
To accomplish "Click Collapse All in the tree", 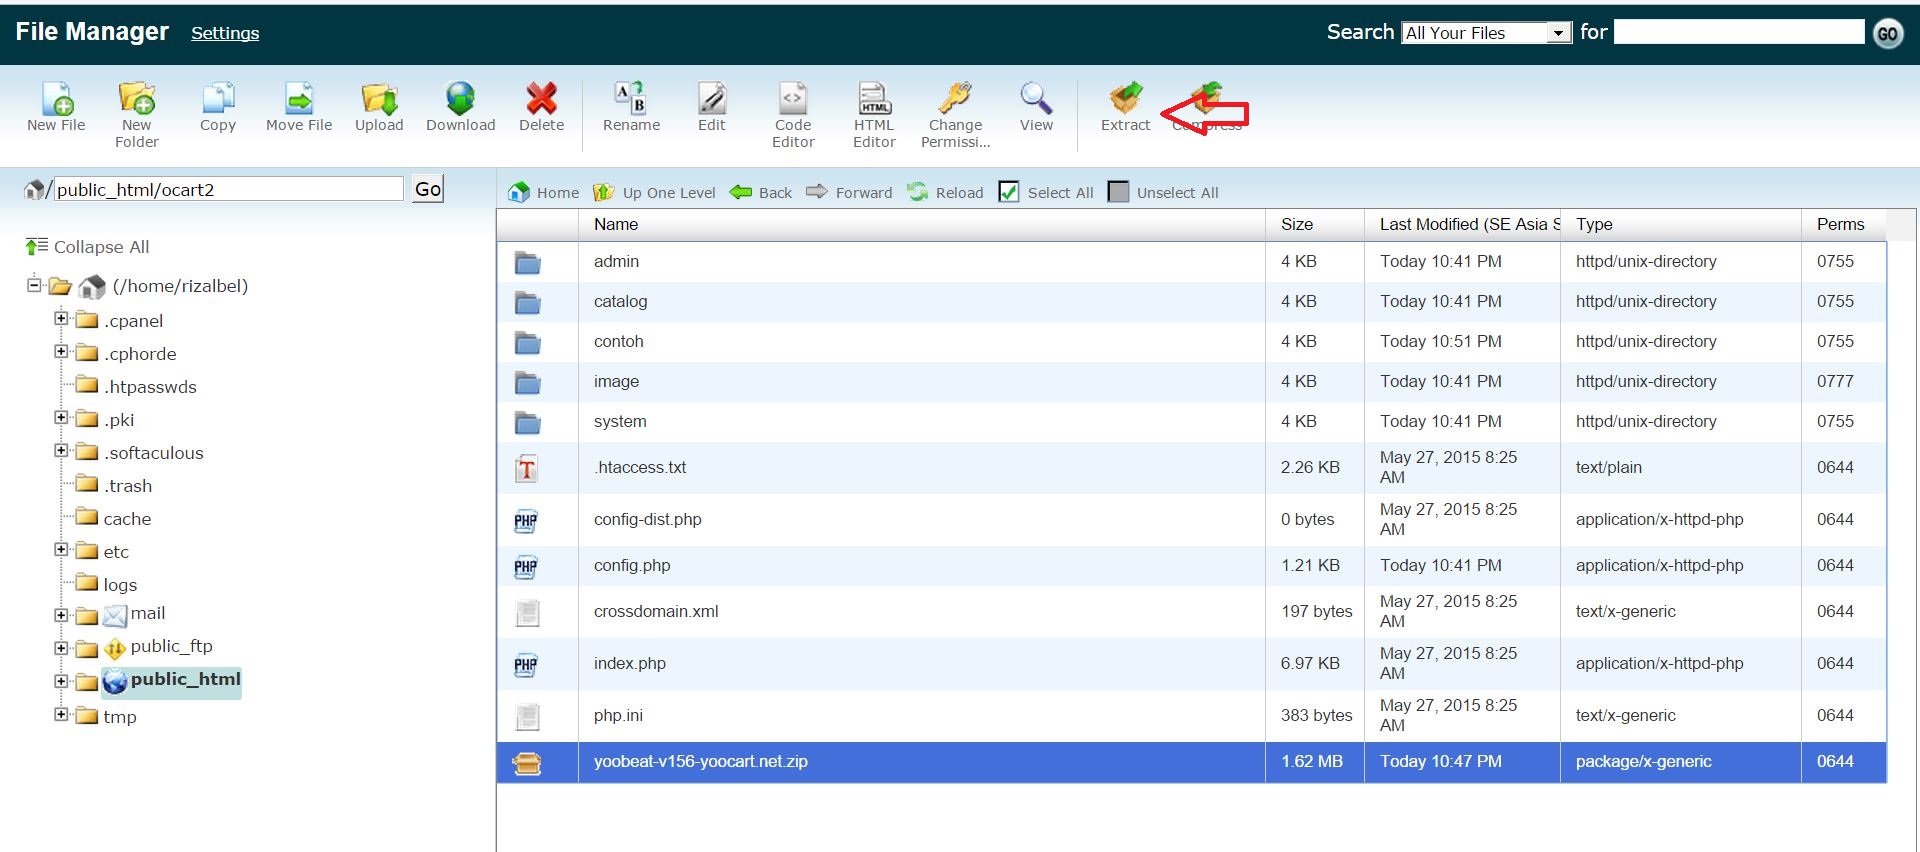I will point(88,247).
